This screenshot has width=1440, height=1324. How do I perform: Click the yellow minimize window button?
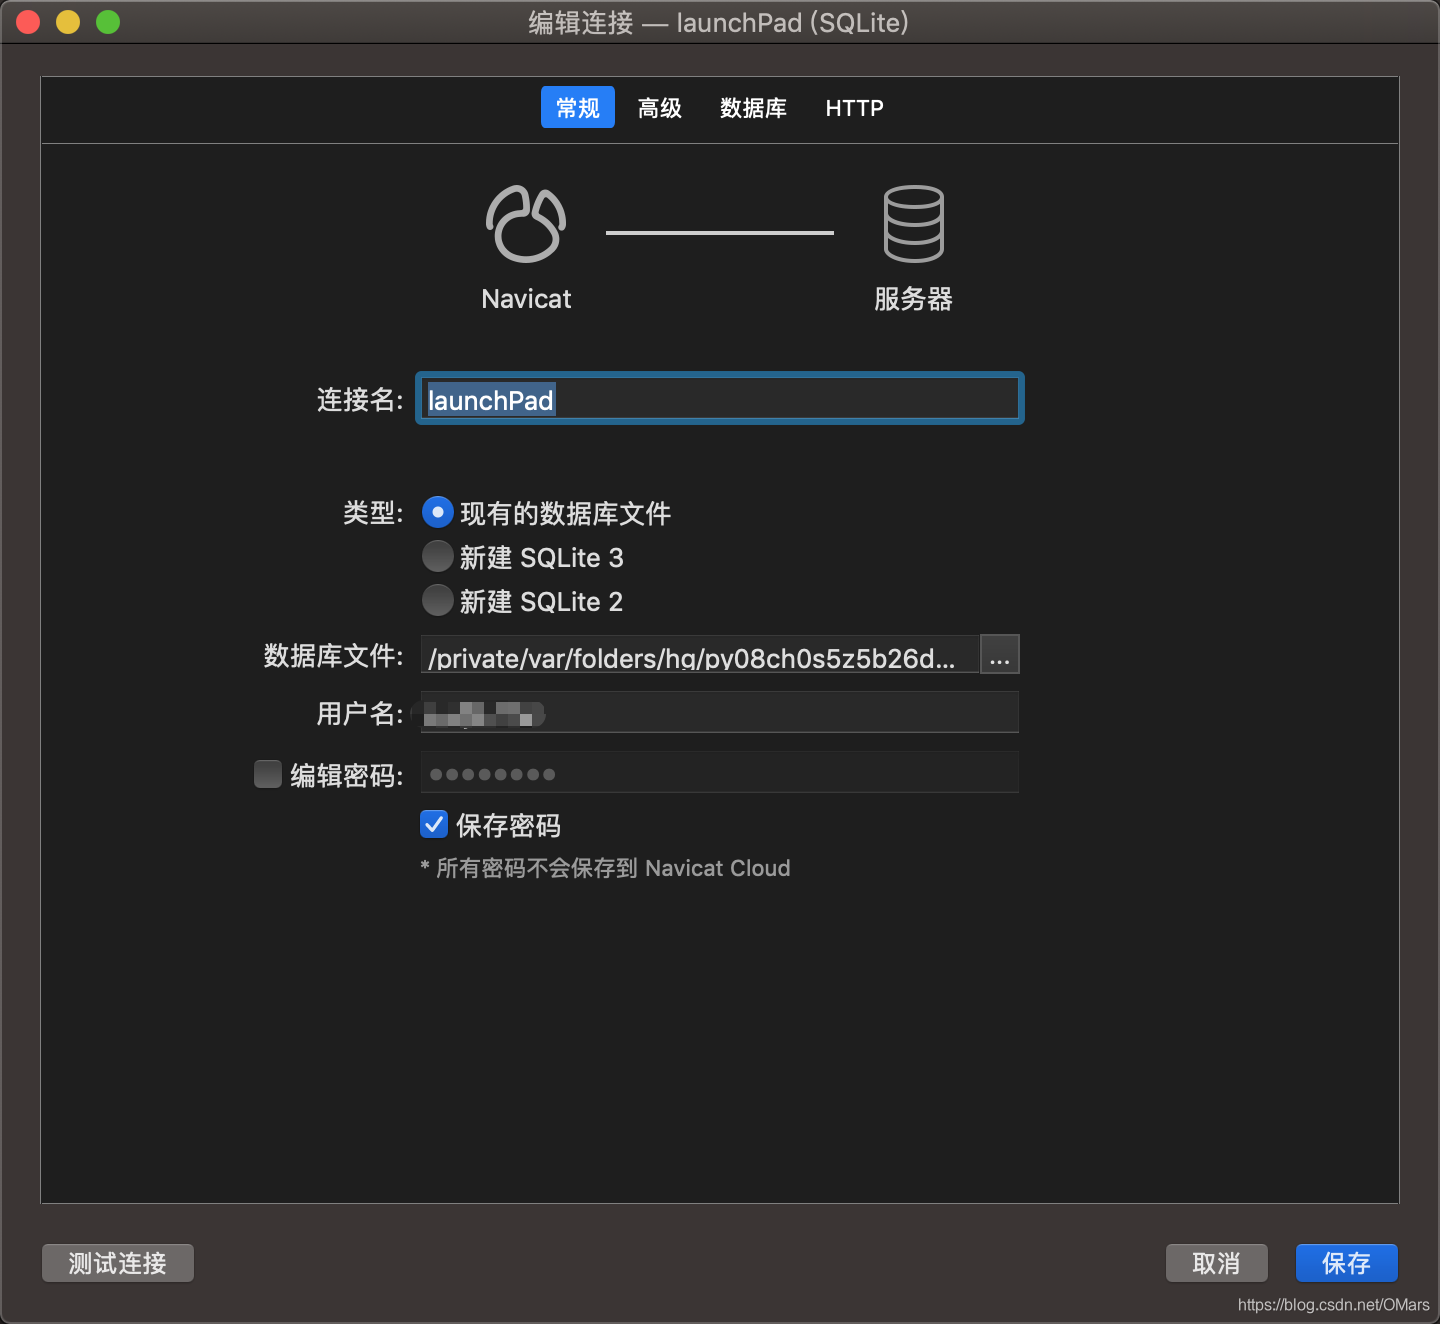click(x=68, y=22)
